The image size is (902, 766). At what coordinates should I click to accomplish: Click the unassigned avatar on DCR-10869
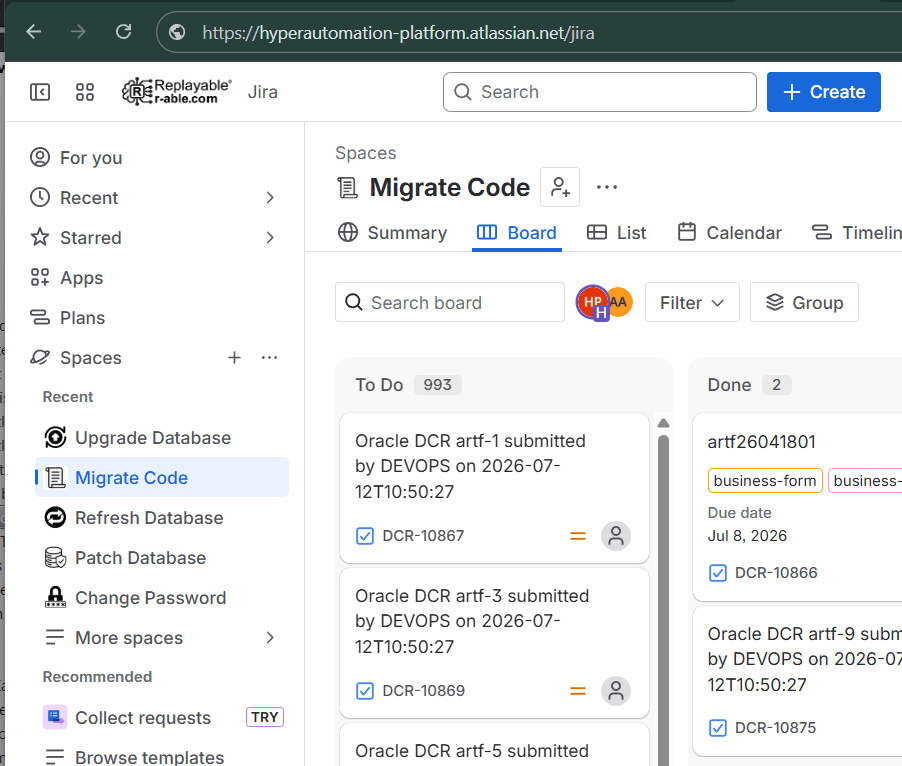click(616, 691)
